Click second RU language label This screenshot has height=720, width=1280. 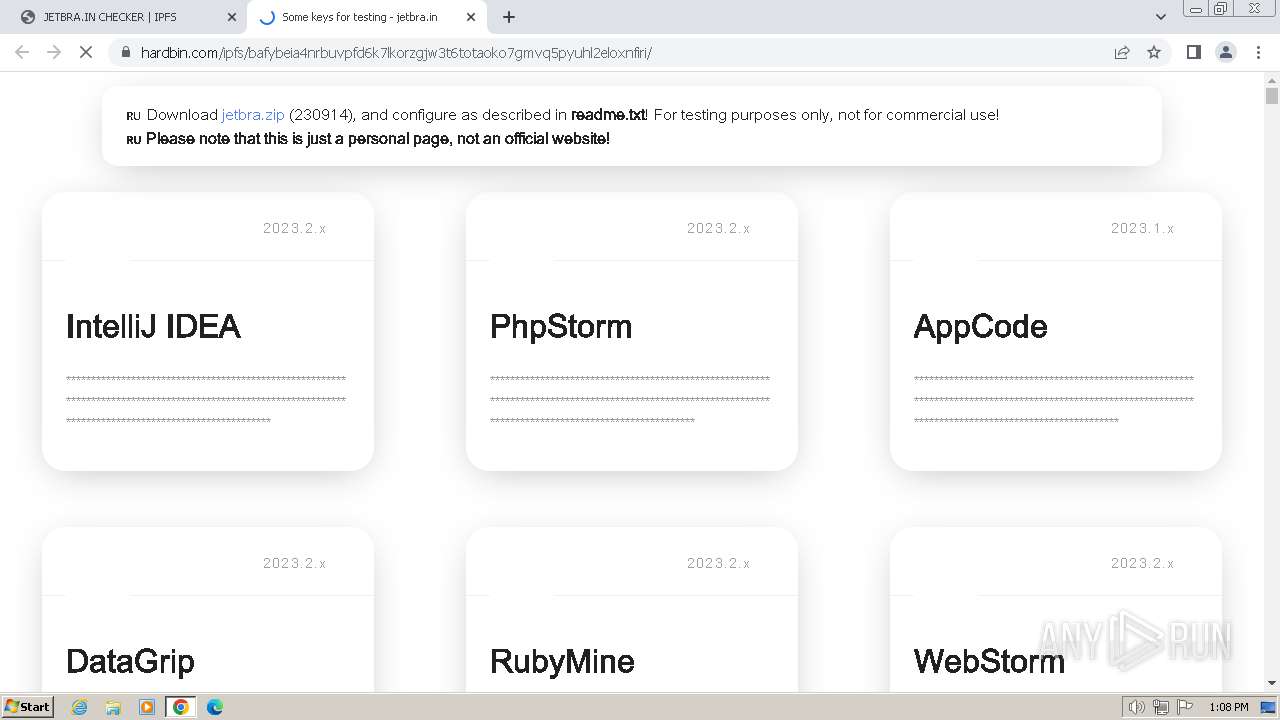(133, 140)
